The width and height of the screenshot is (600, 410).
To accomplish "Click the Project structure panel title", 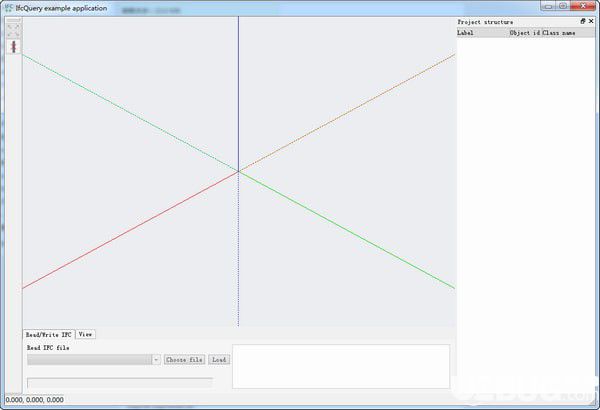I will point(485,22).
